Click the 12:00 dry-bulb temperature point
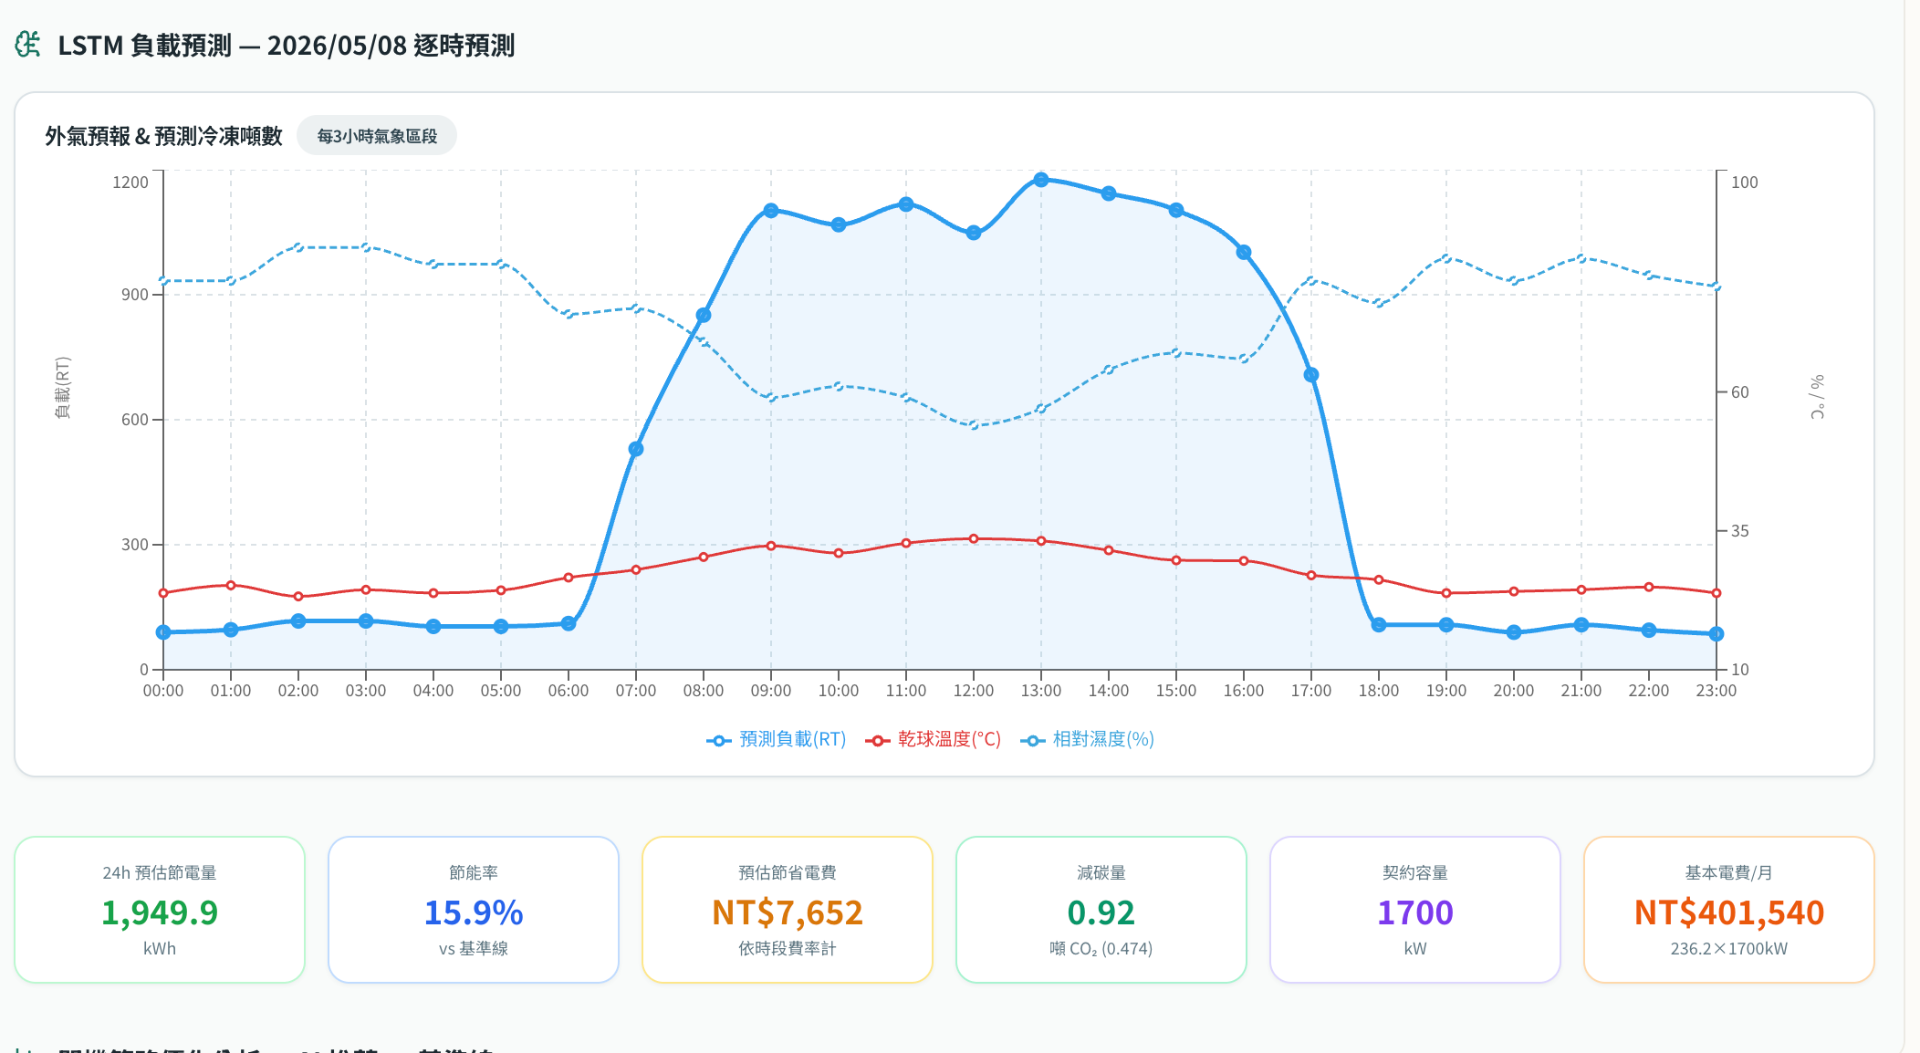Viewport: 1920px width, 1053px height. tap(974, 539)
